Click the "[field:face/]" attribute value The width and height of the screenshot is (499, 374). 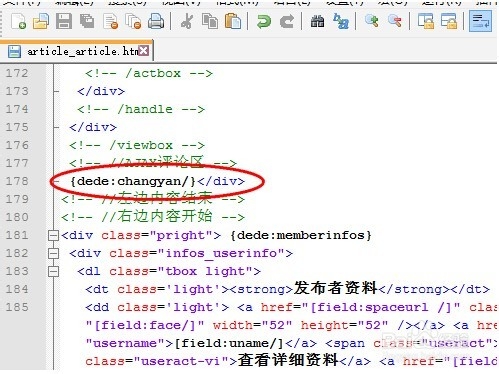145,325
